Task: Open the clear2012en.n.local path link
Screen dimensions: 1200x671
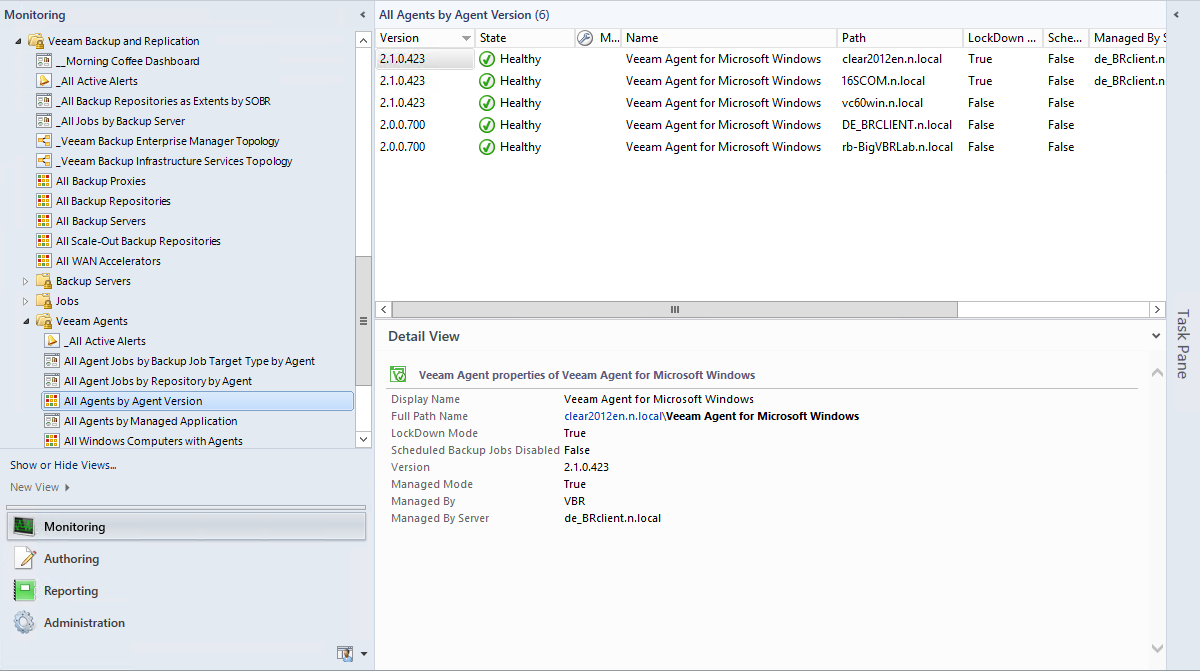Action: (x=613, y=416)
